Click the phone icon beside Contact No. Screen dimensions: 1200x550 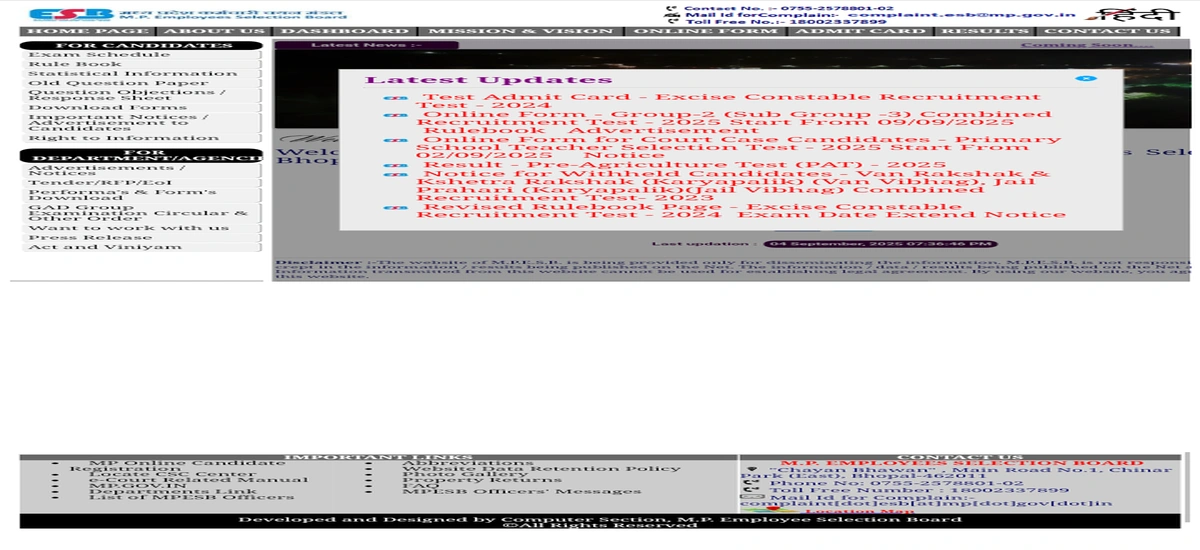[x=672, y=7]
